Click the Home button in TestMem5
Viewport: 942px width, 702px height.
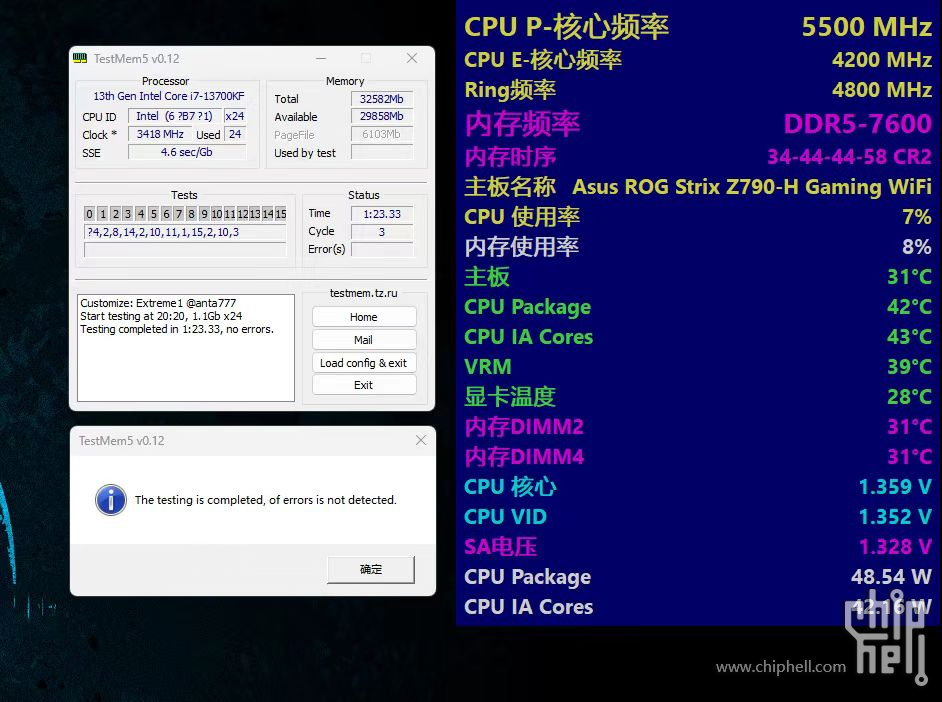click(x=363, y=316)
